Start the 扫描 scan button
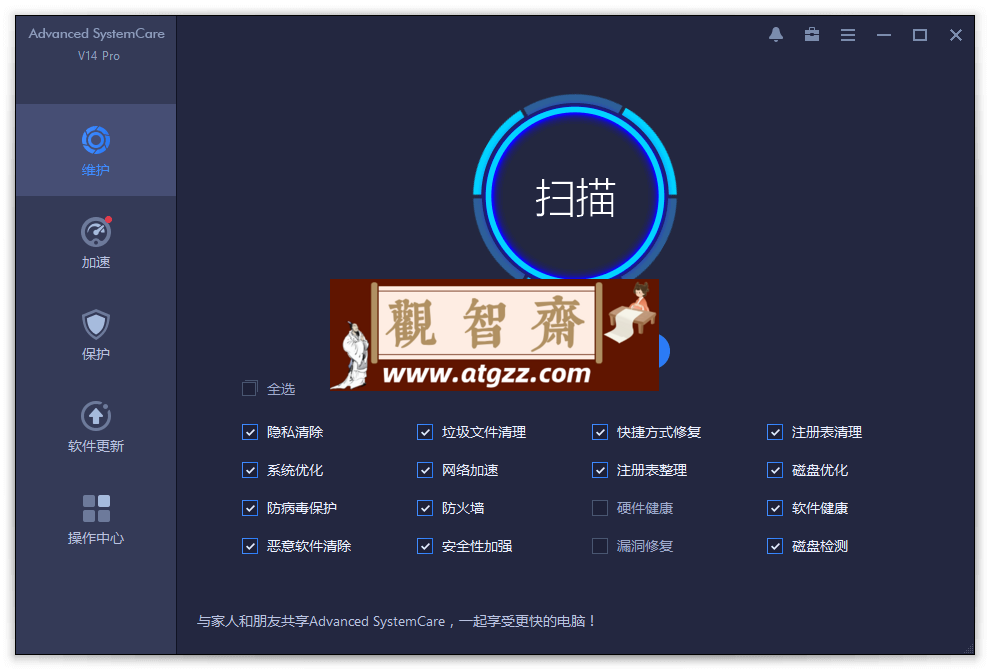The height and width of the screenshot is (670, 990). [575, 197]
